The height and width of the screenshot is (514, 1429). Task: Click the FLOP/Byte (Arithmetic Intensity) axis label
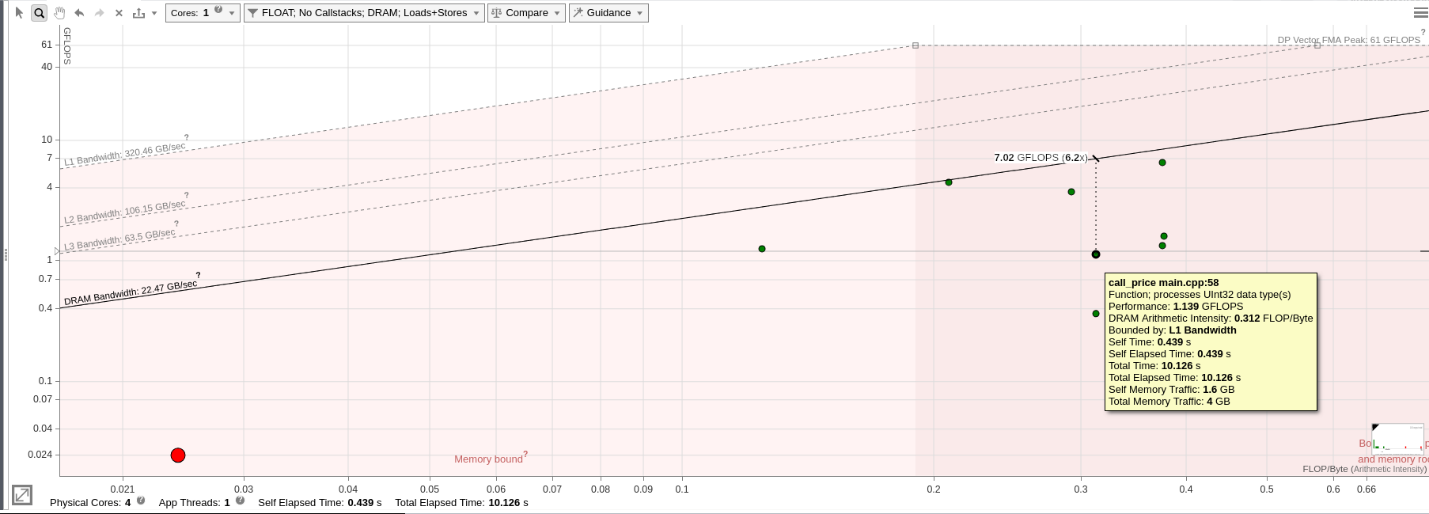pyautogui.click(x=1364, y=469)
